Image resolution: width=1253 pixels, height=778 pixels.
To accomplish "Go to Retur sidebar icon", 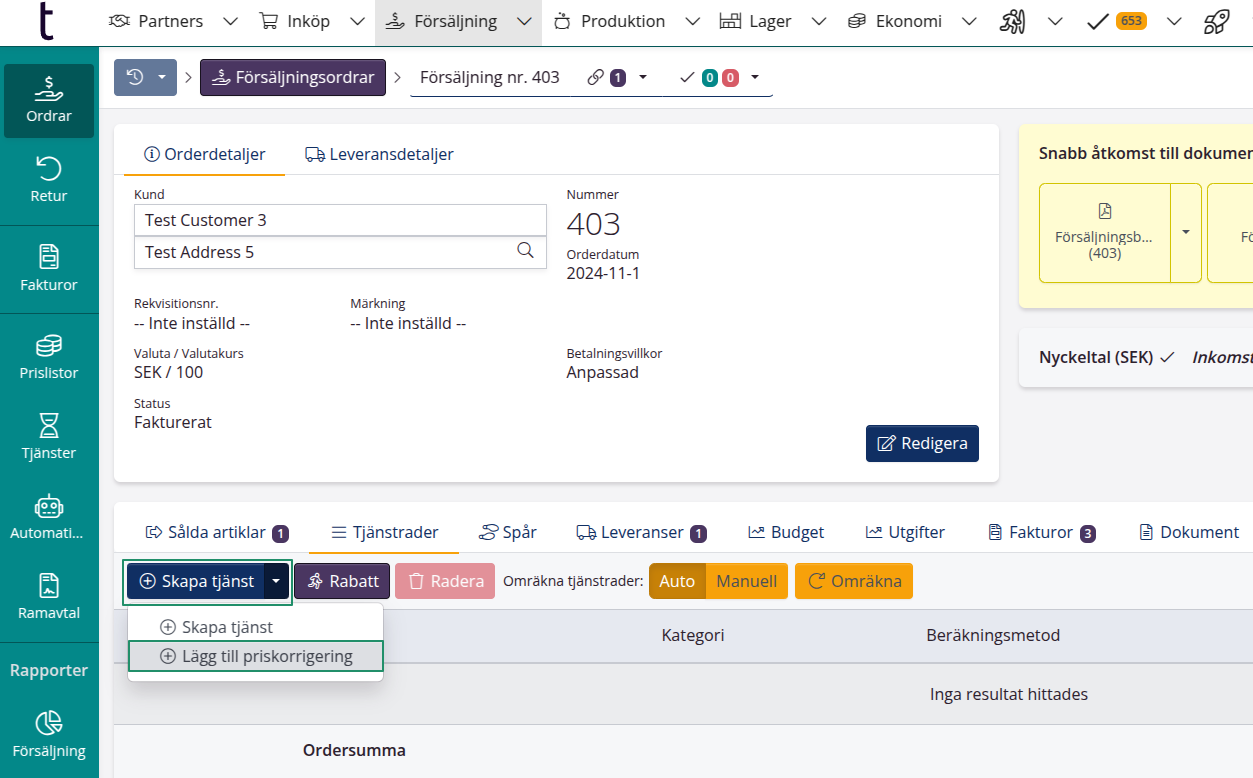I will pyautogui.click(x=49, y=179).
